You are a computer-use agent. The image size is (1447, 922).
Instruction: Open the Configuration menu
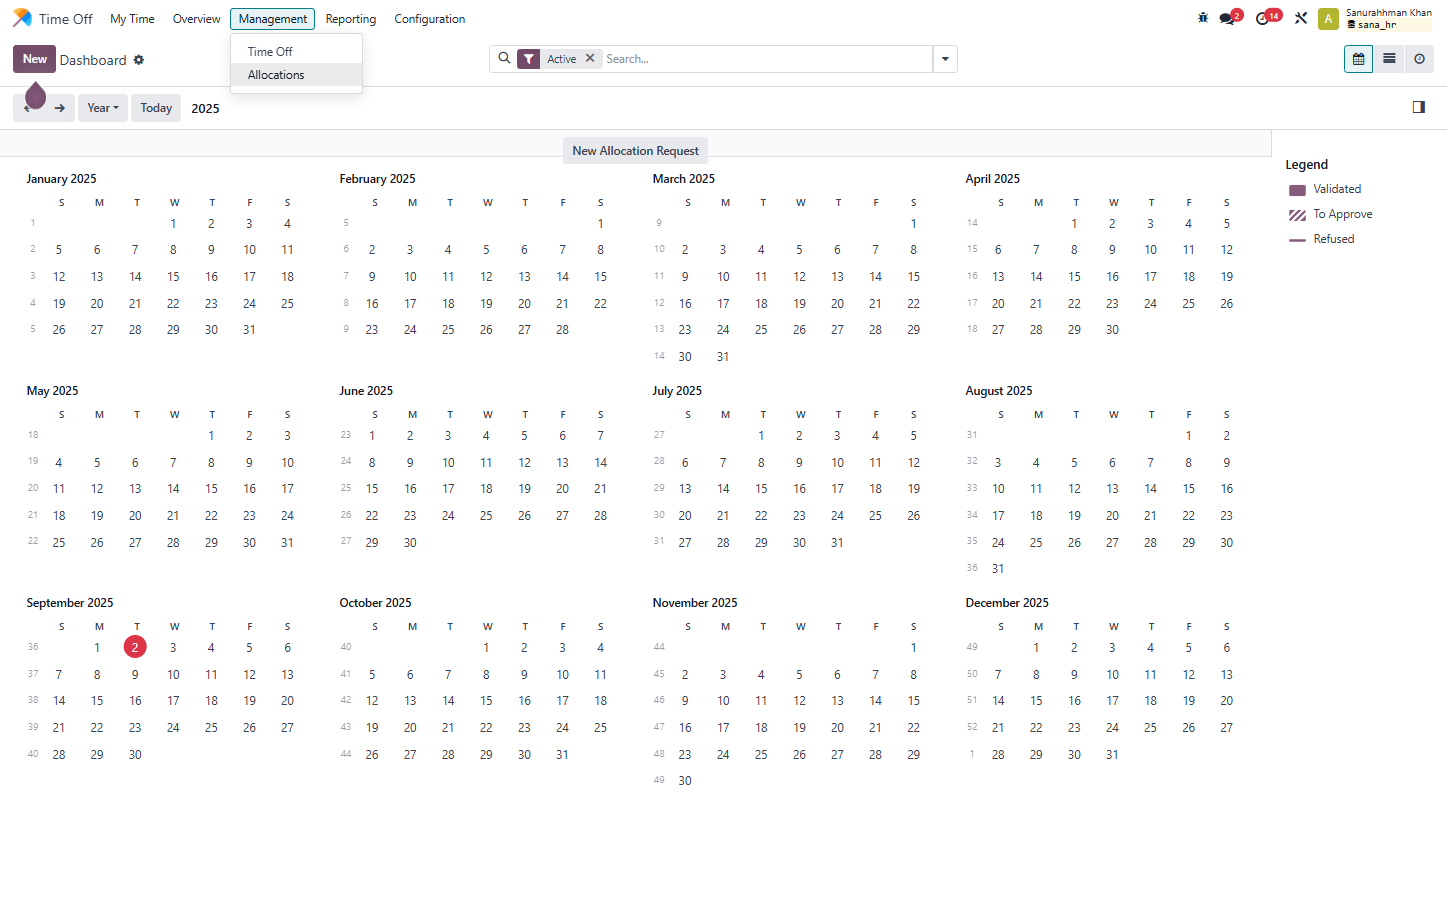(x=430, y=19)
